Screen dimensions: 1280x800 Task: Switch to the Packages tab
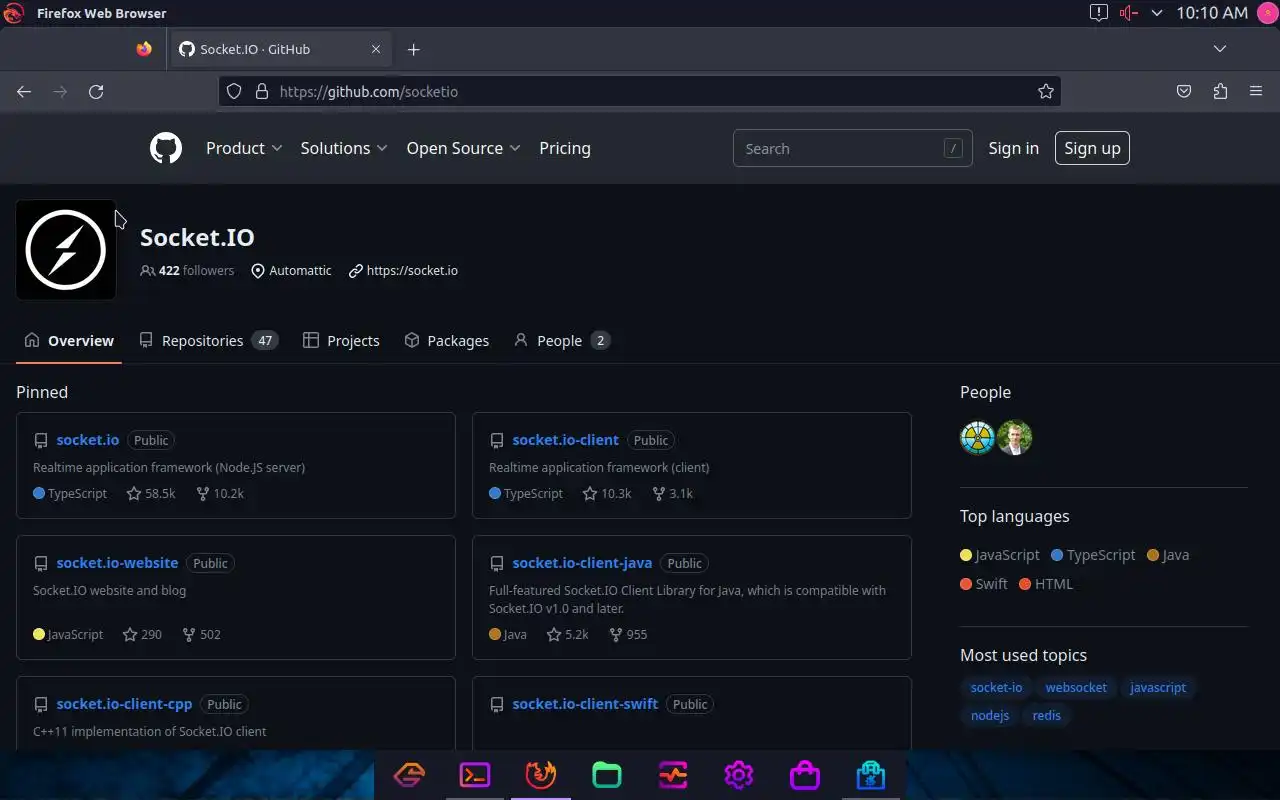(x=446, y=340)
